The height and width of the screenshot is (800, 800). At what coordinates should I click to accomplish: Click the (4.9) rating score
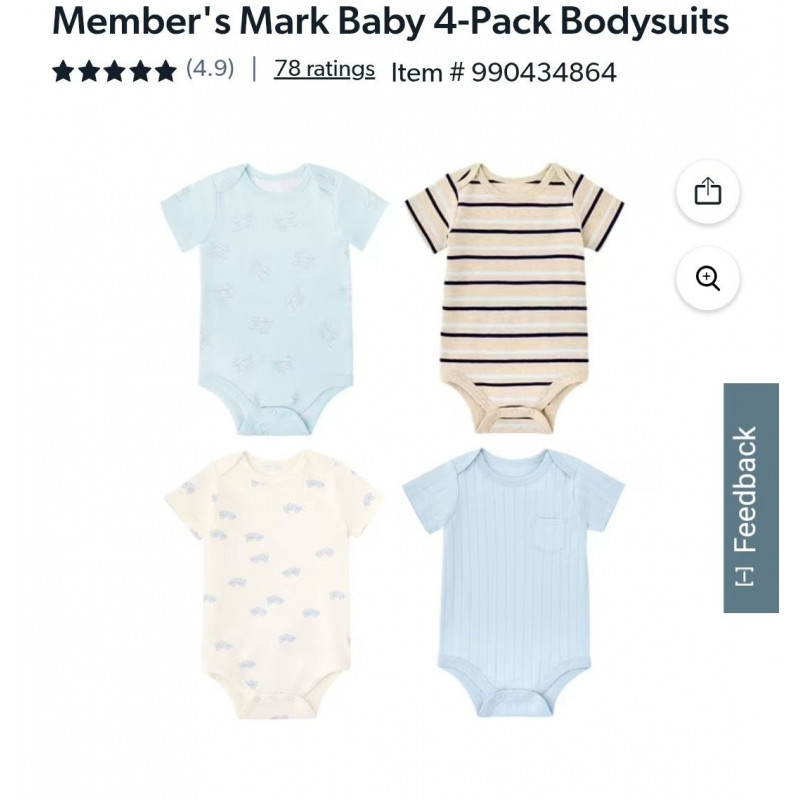tap(210, 68)
